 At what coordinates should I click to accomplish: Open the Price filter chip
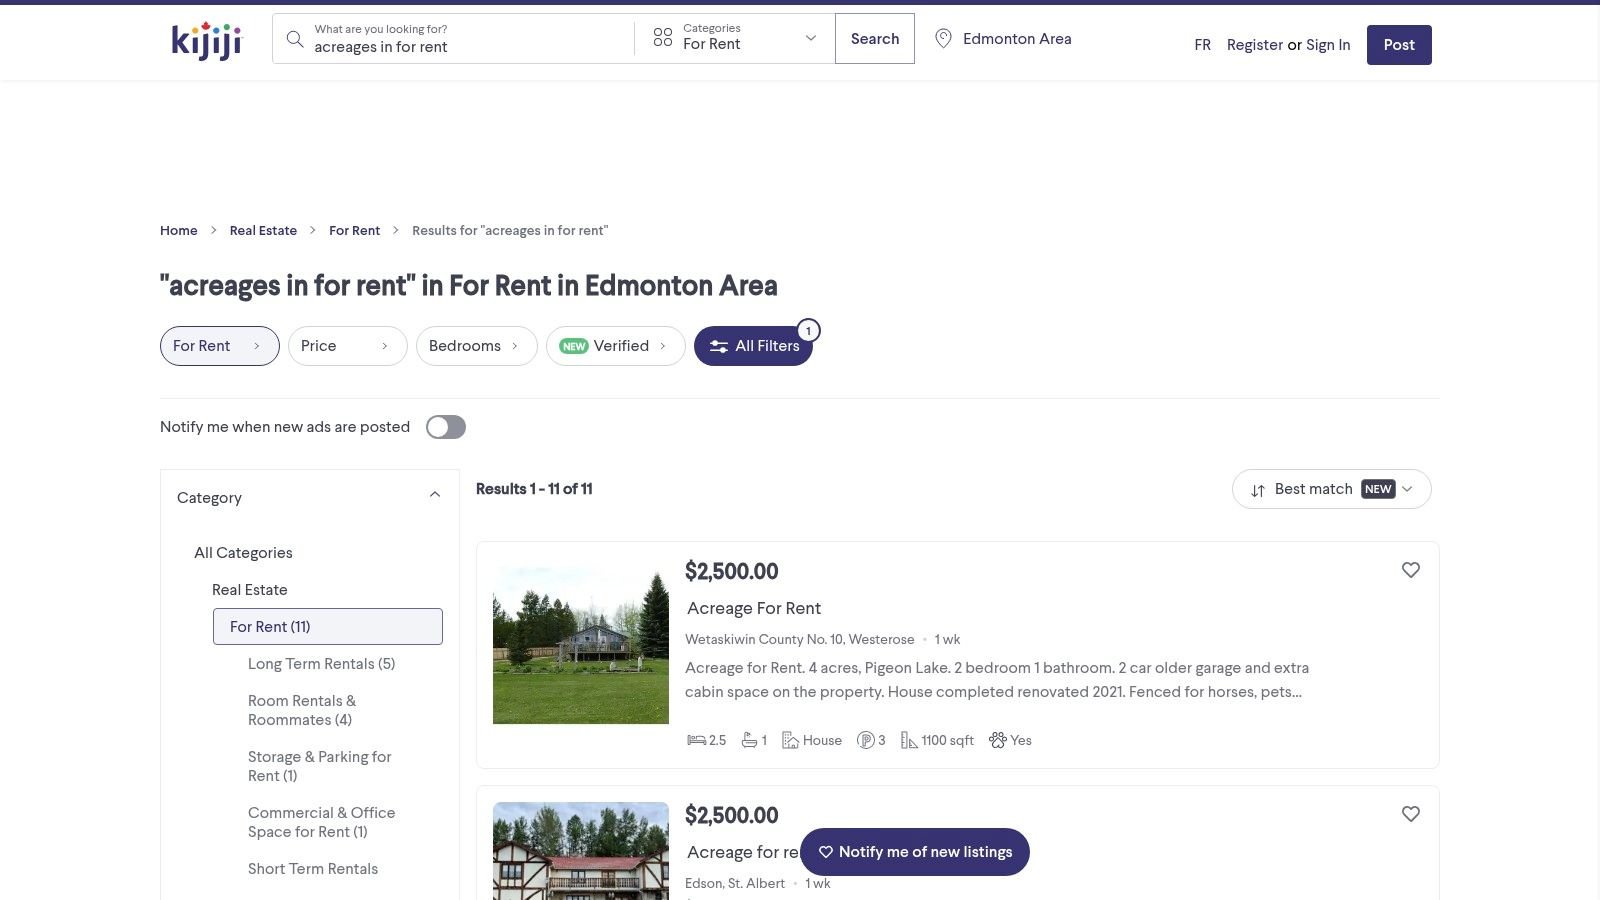point(347,346)
